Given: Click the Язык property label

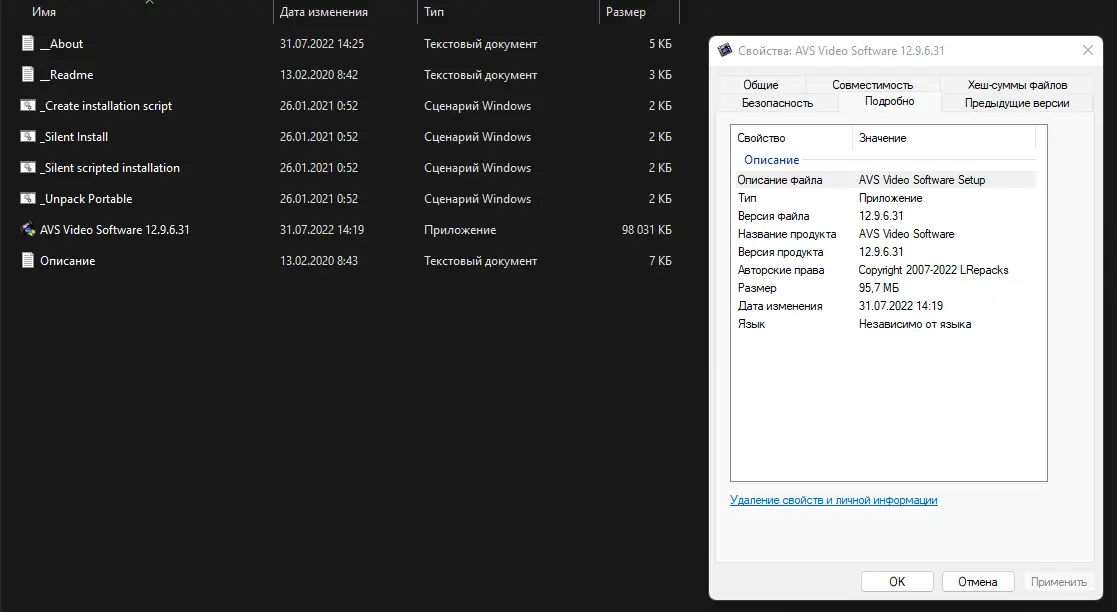Looking at the screenshot, I should 751,323.
